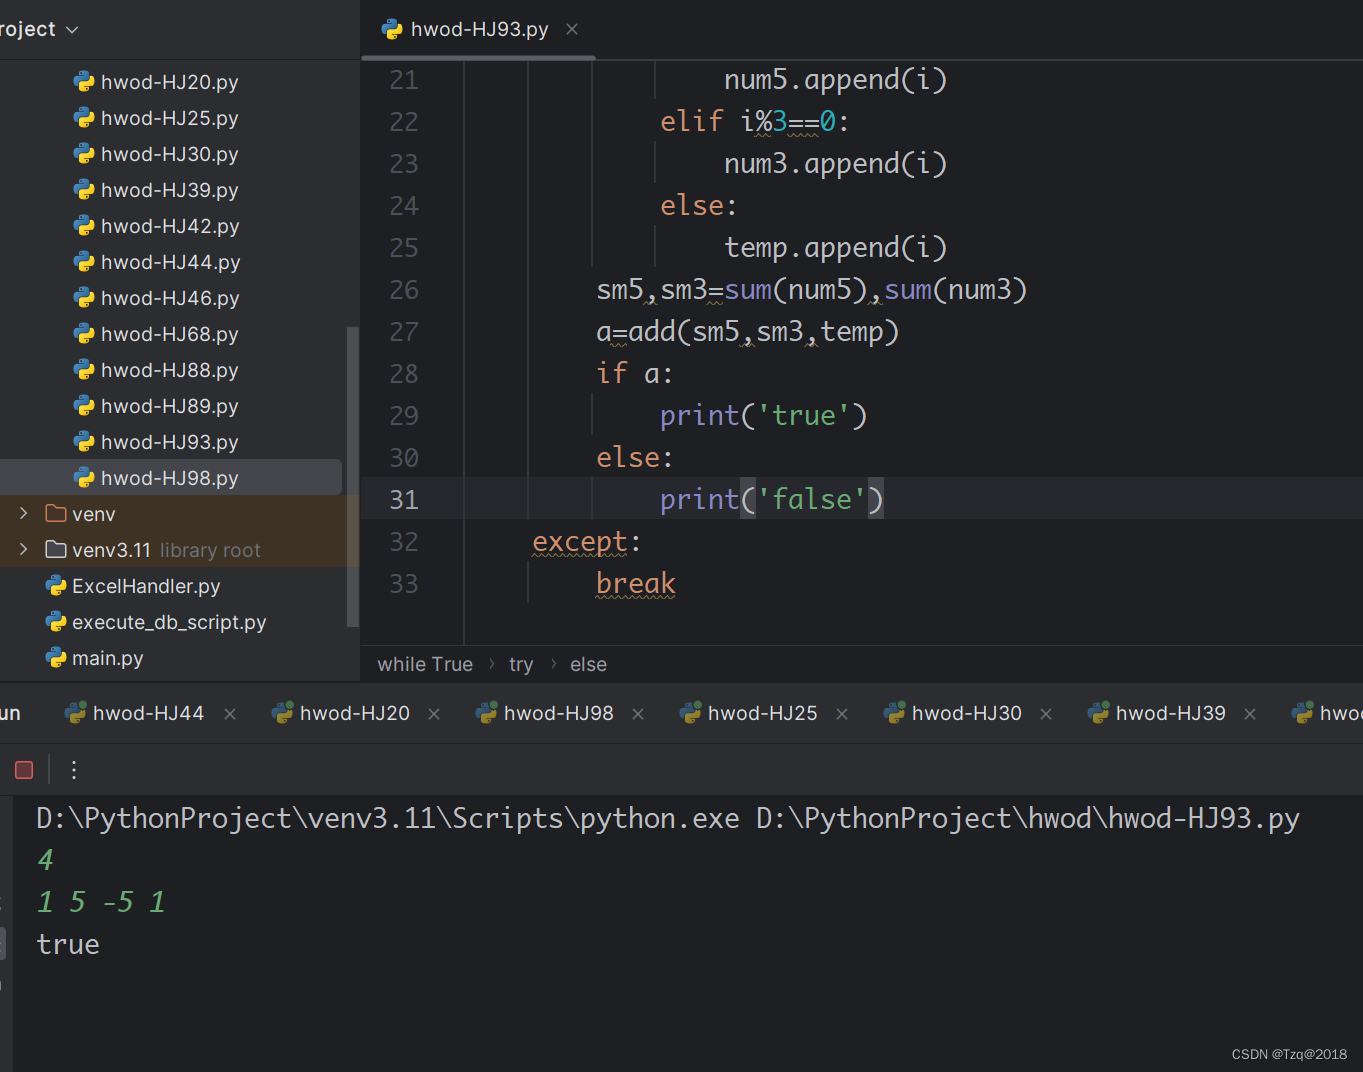Click print('true') on line 29
1363x1072 pixels.
763,415
